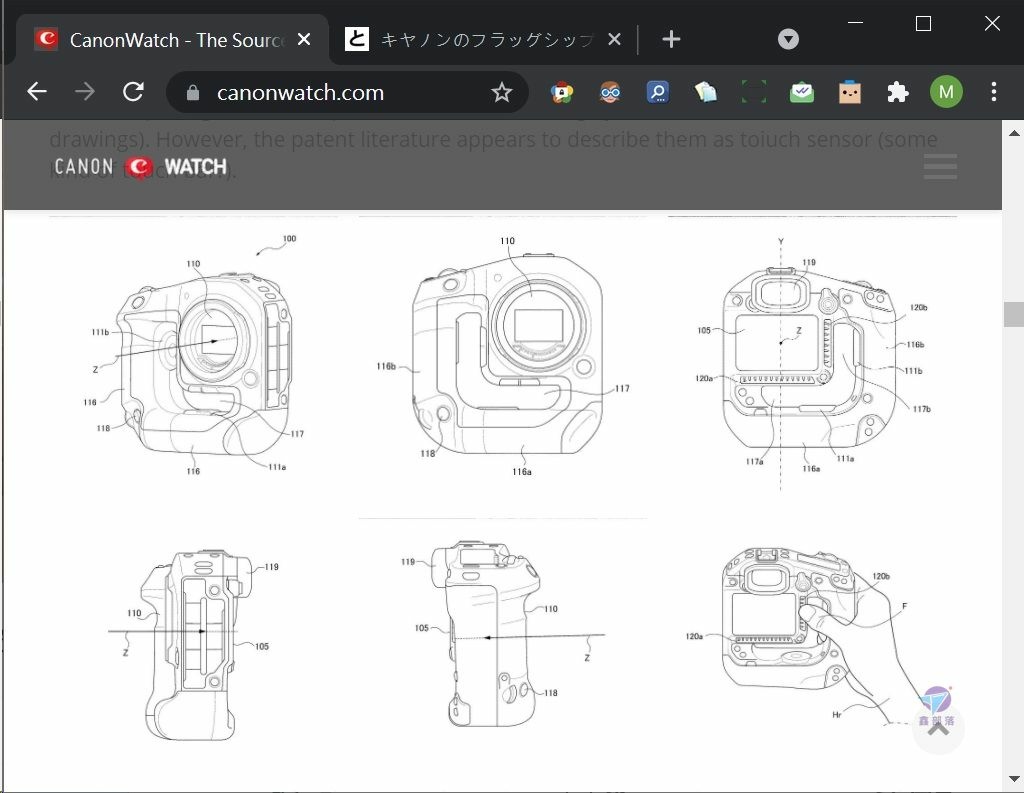Go back to the previous page
Image resolution: width=1024 pixels, height=793 pixels.
point(37,92)
